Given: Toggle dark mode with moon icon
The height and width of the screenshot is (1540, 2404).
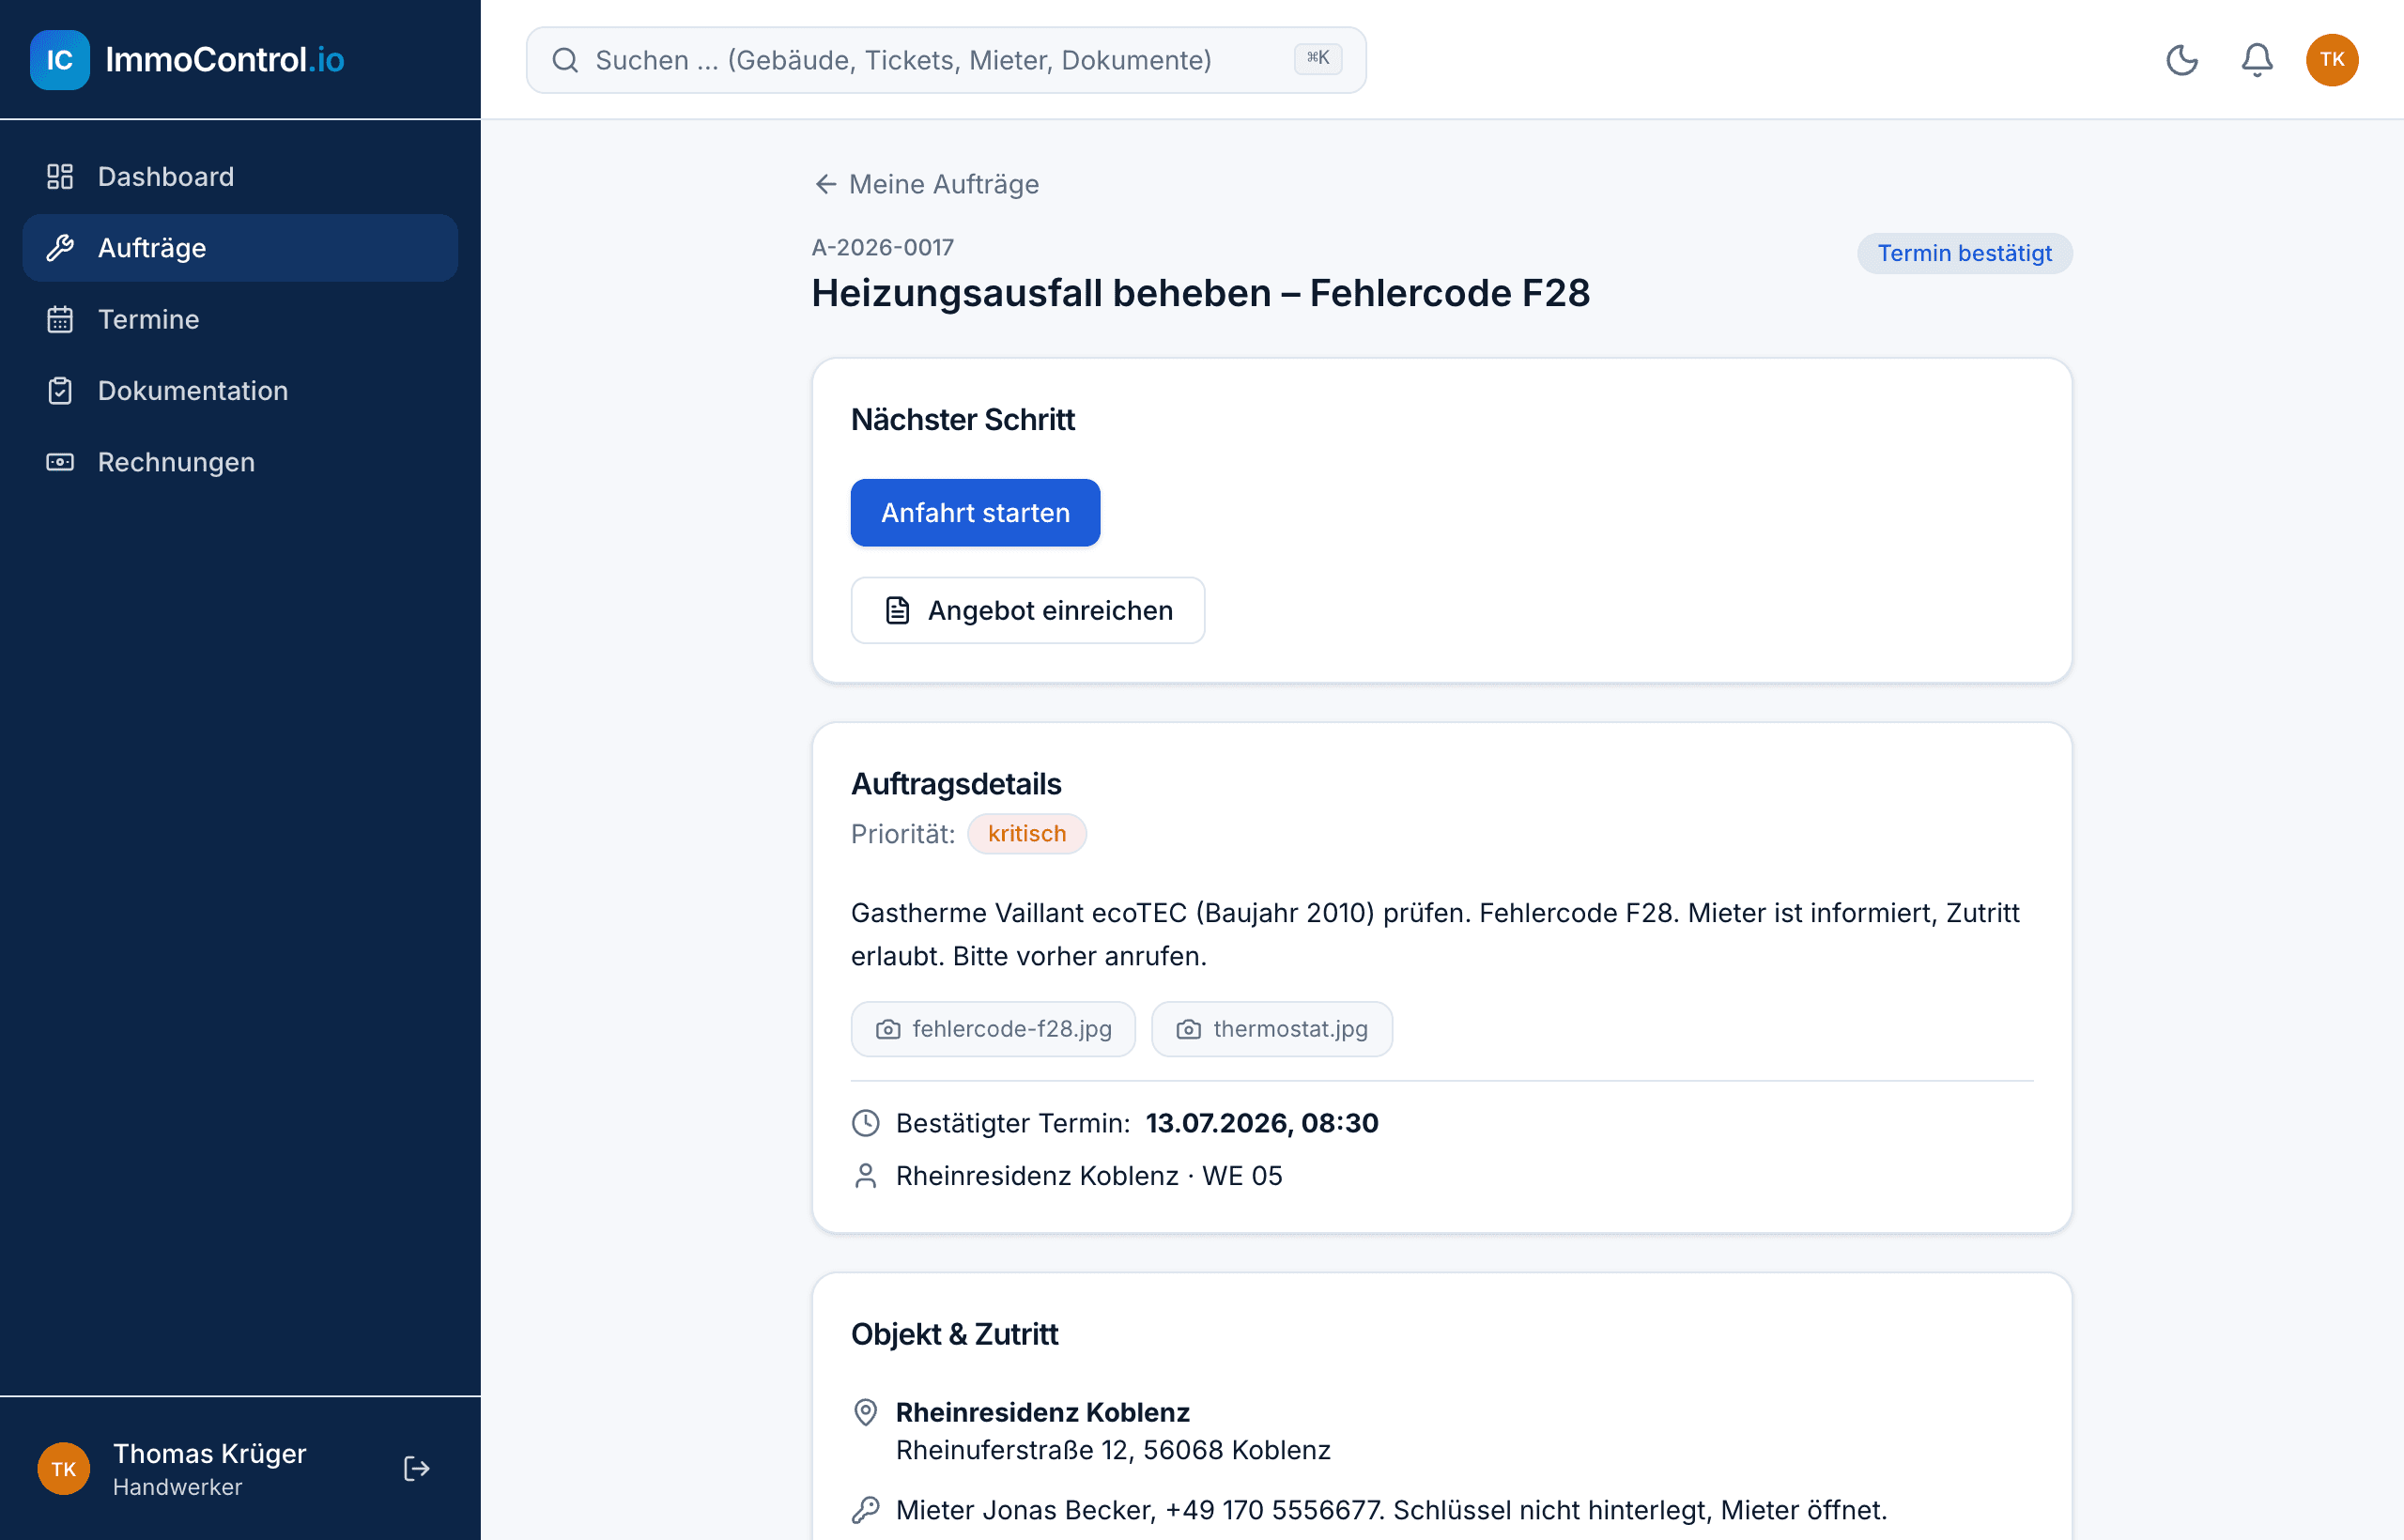Looking at the screenshot, I should pos(2181,60).
